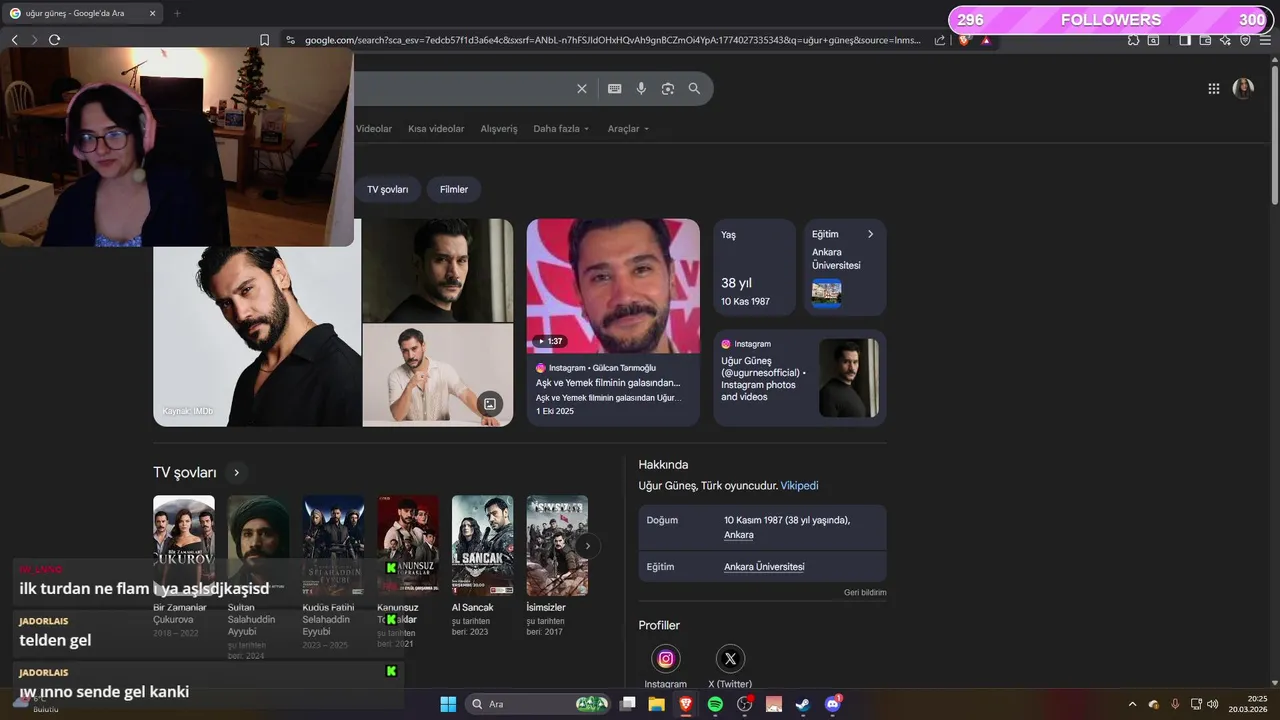Open the share icon in the address bar
The image size is (1280, 720).
[x=940, y=40]
